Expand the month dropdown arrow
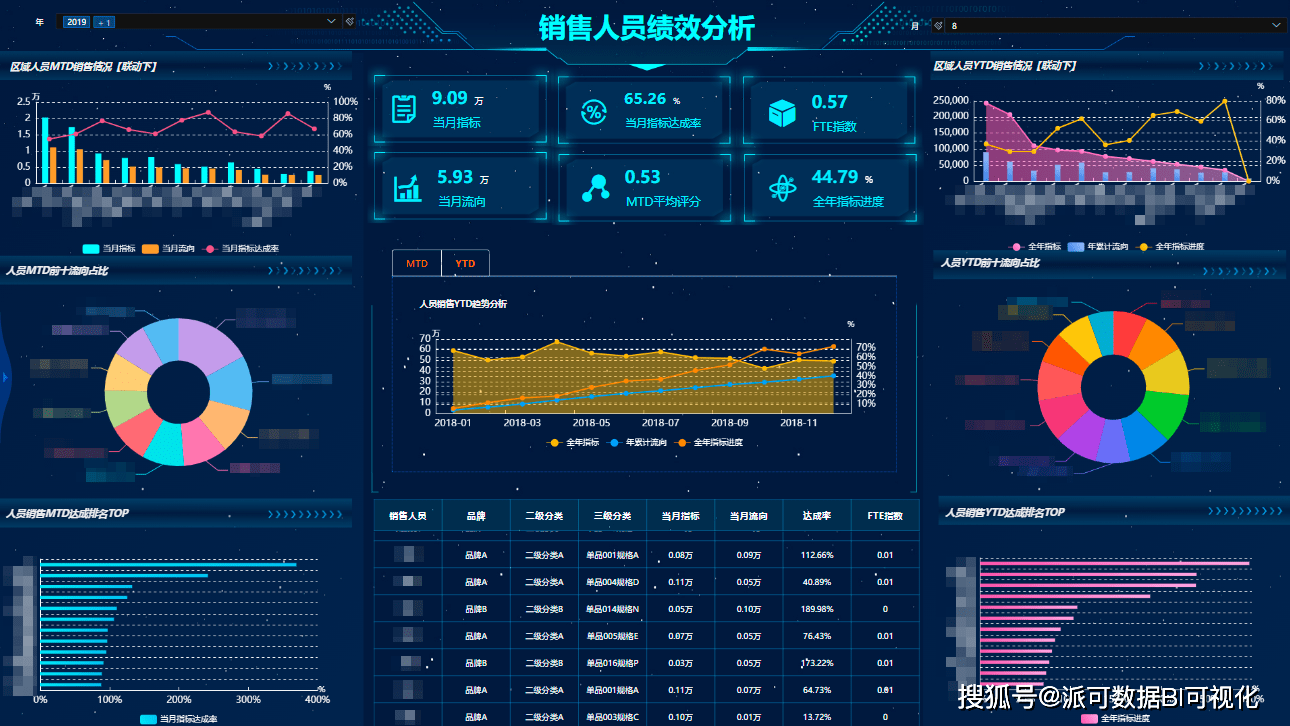The height and width of the screenshot is (726, 1290). [x=1276, y=25]
